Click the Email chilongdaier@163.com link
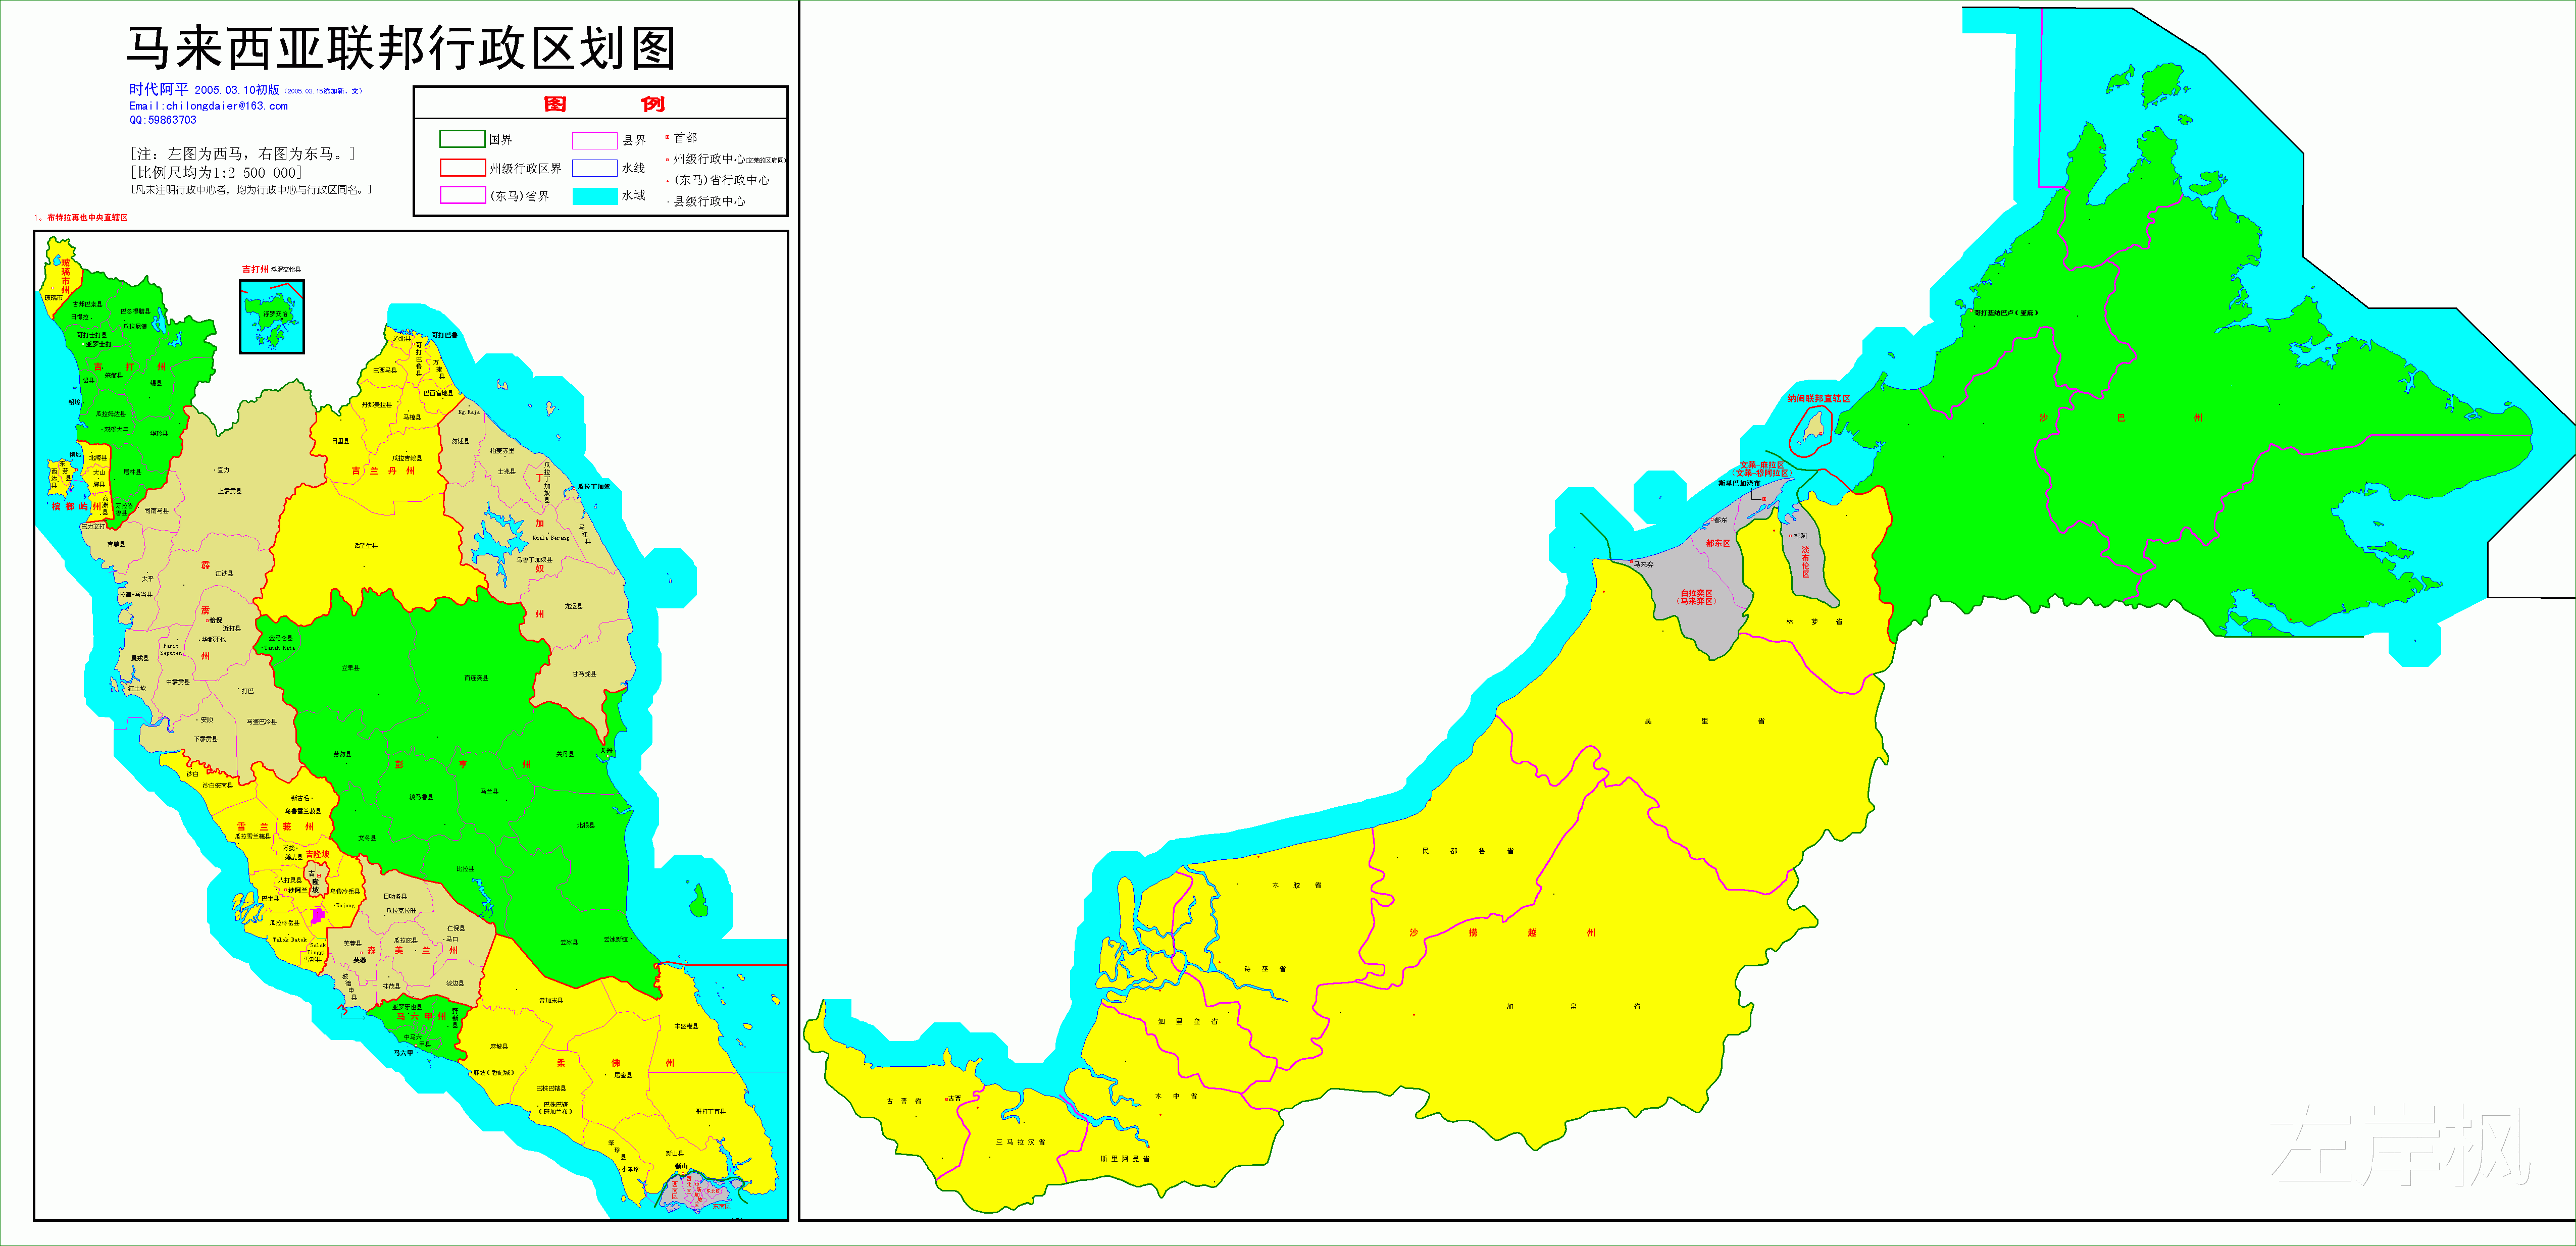 click(208, 106)
